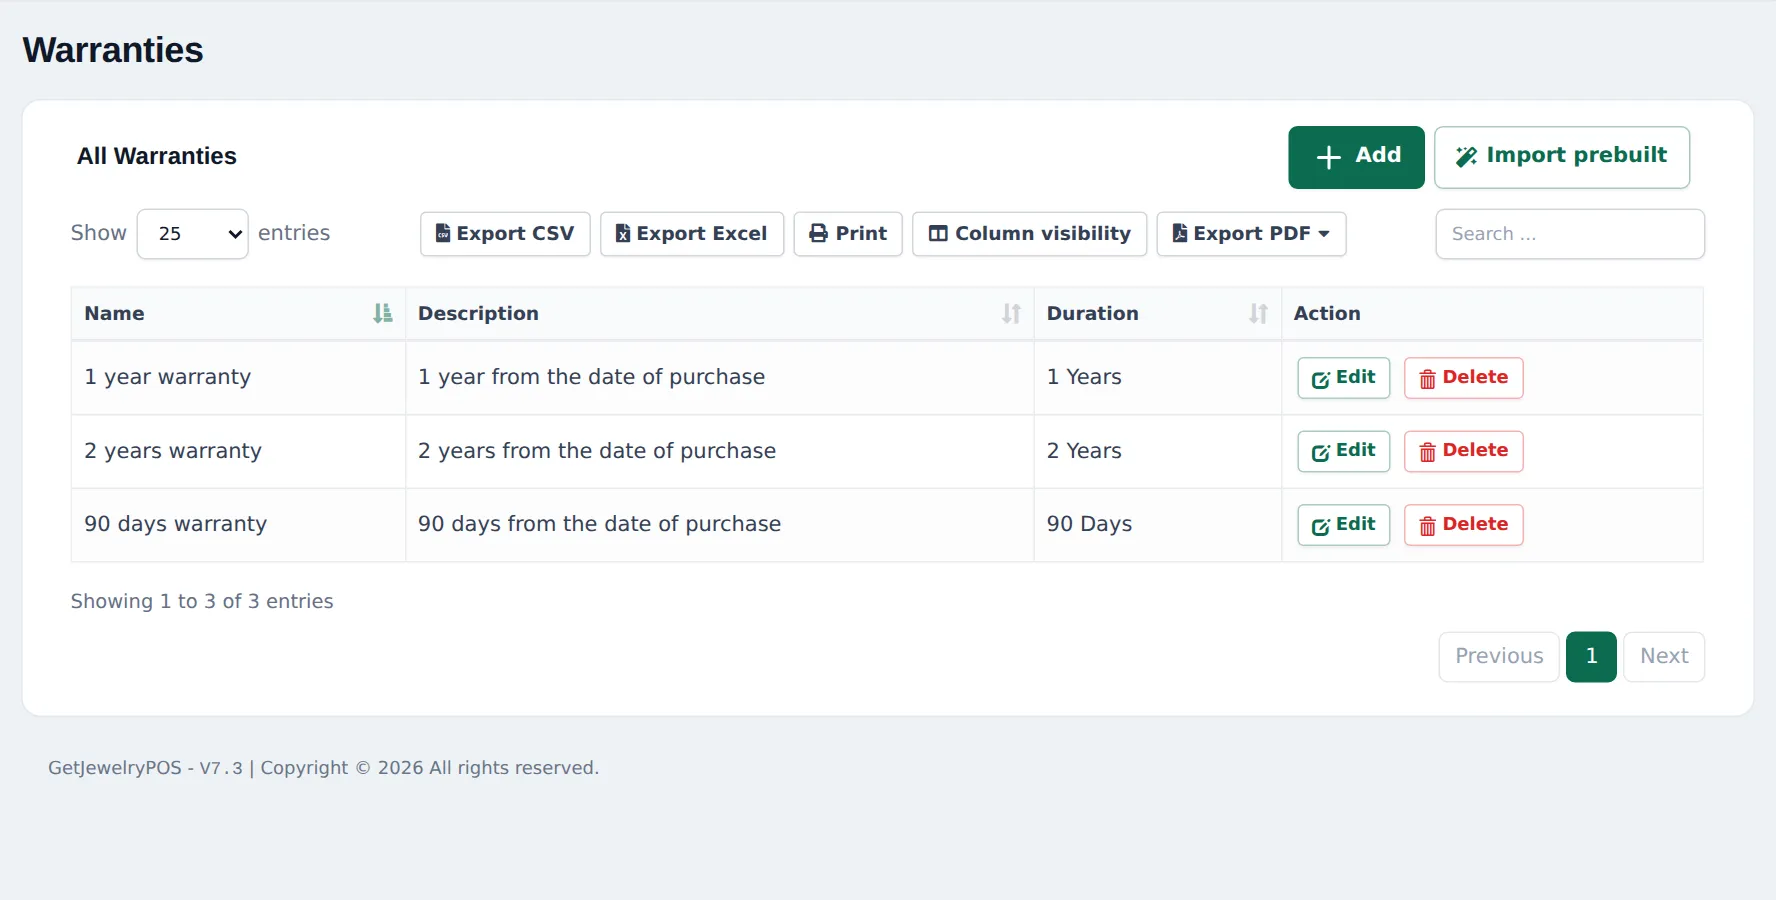The height and width of the screenshot is (900, 1776).
Task: Expand the Show entries dropdown
Action: pos(192,234)
